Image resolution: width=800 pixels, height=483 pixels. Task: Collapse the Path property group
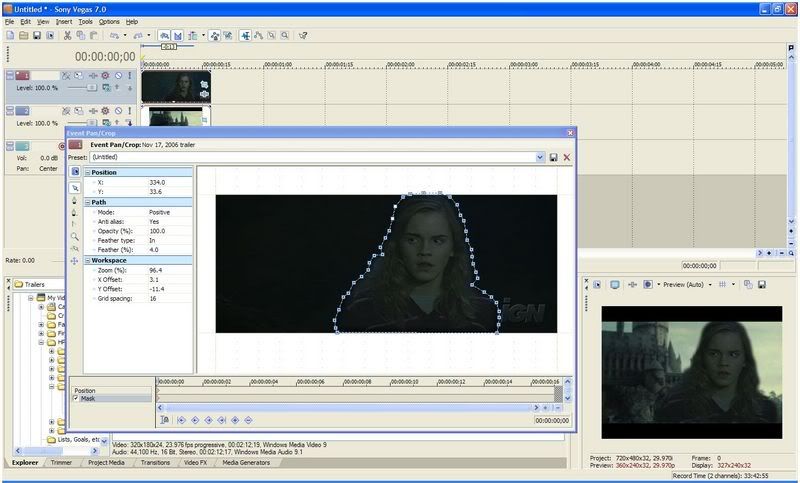(87, 202)
